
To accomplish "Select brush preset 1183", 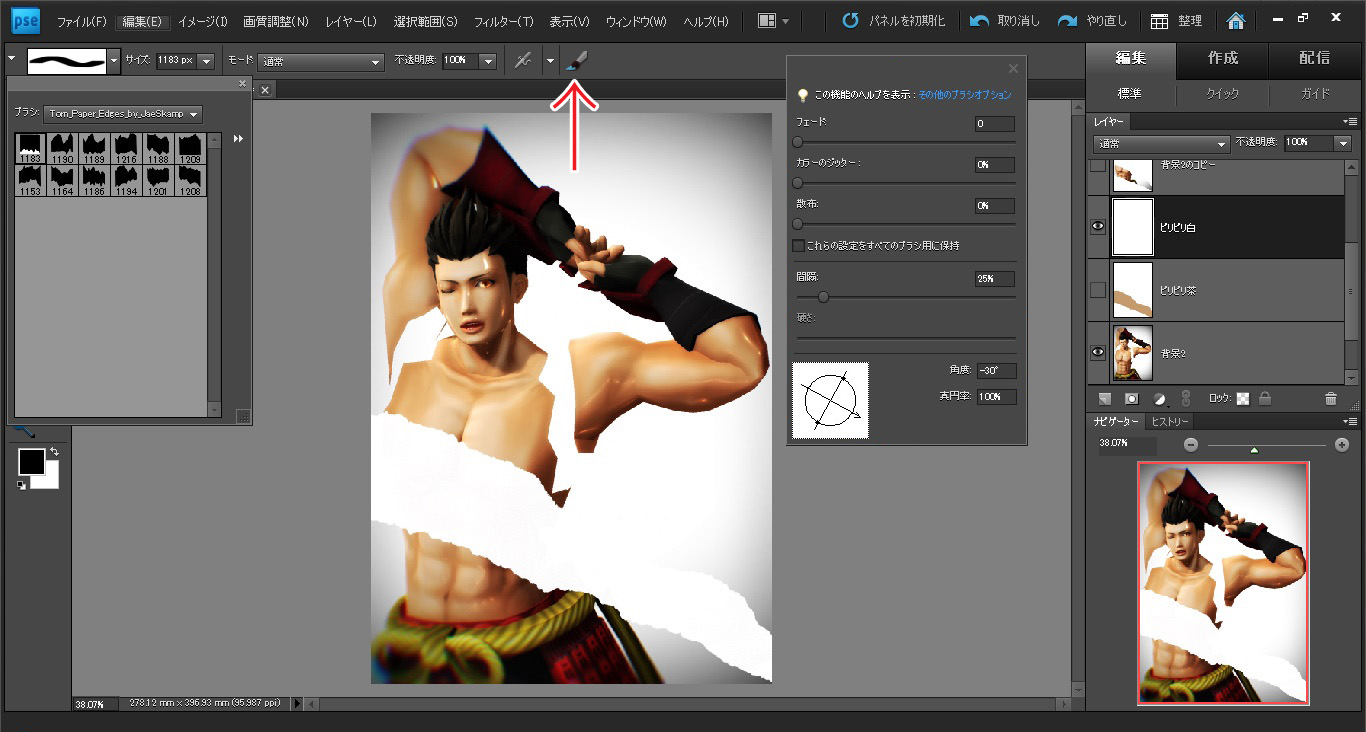I will (x=30, y=149).
